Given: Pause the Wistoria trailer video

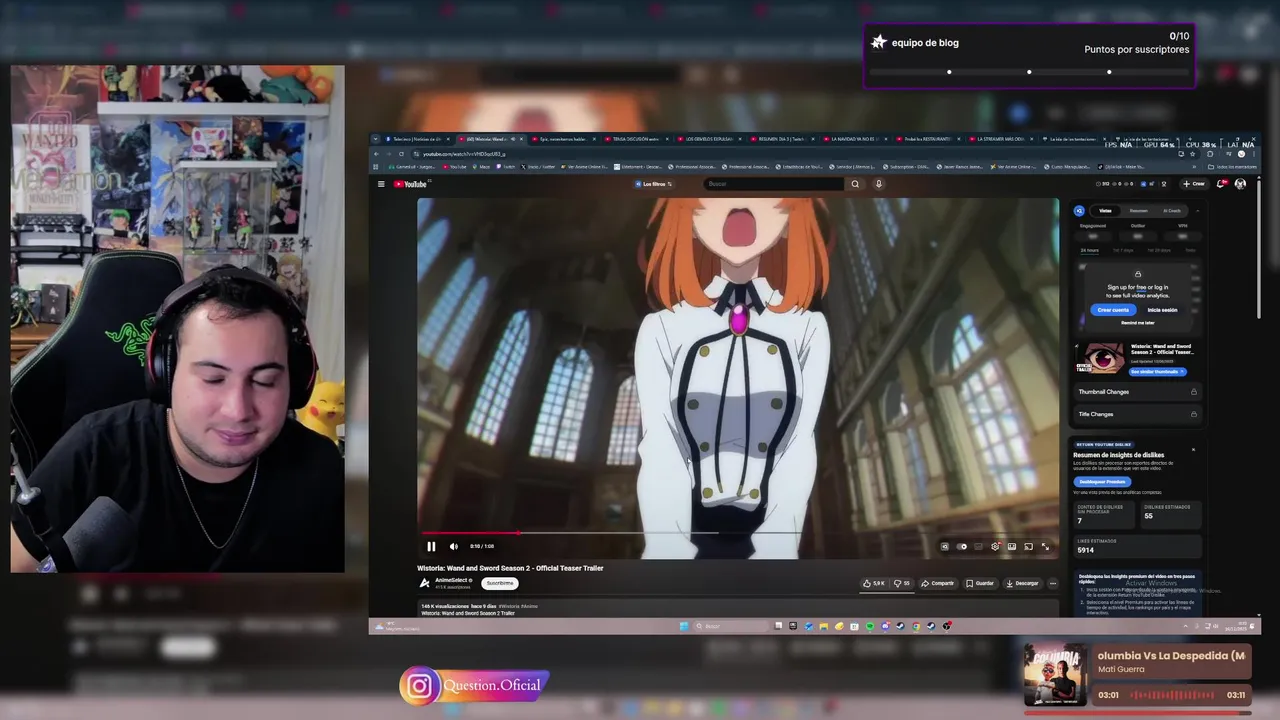Looking at the screenshot, I should coord(431,547).
